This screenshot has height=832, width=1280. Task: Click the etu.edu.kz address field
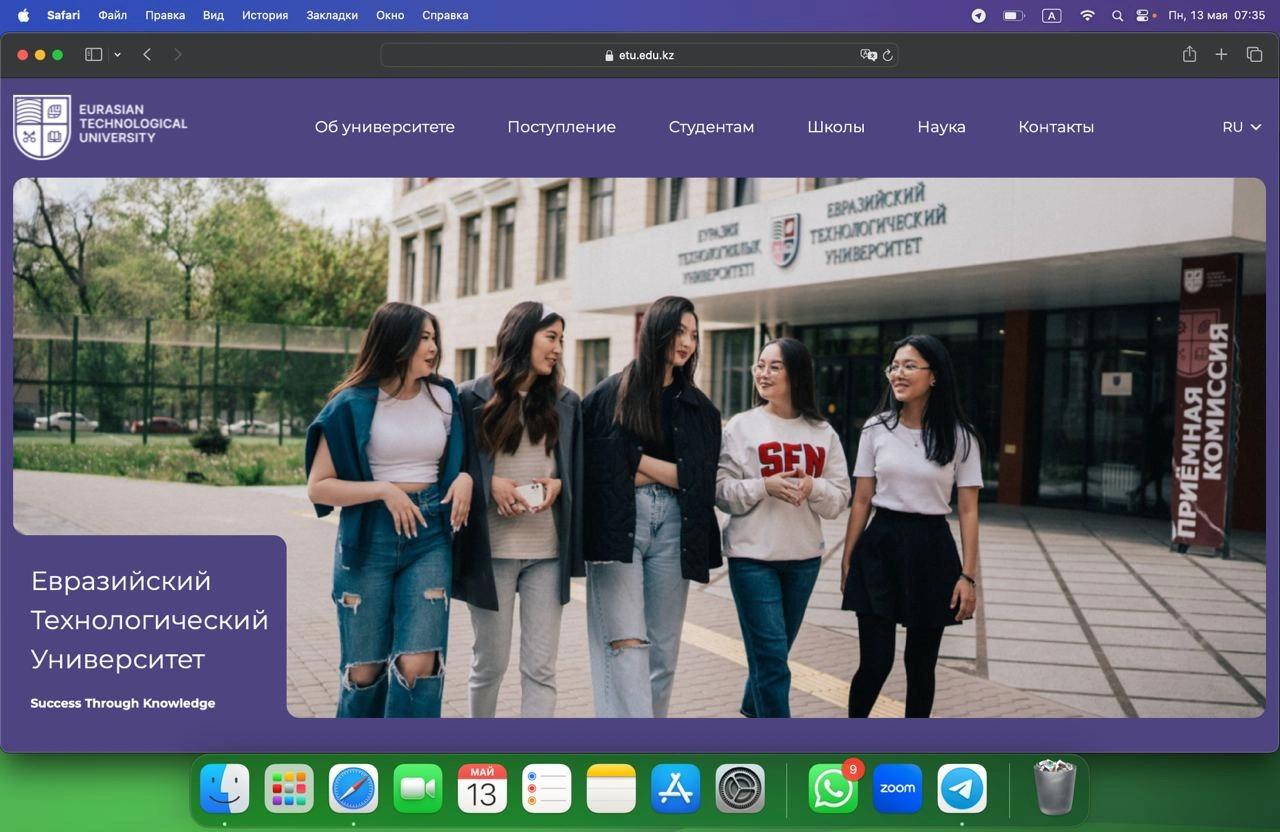tap(639, 55)
